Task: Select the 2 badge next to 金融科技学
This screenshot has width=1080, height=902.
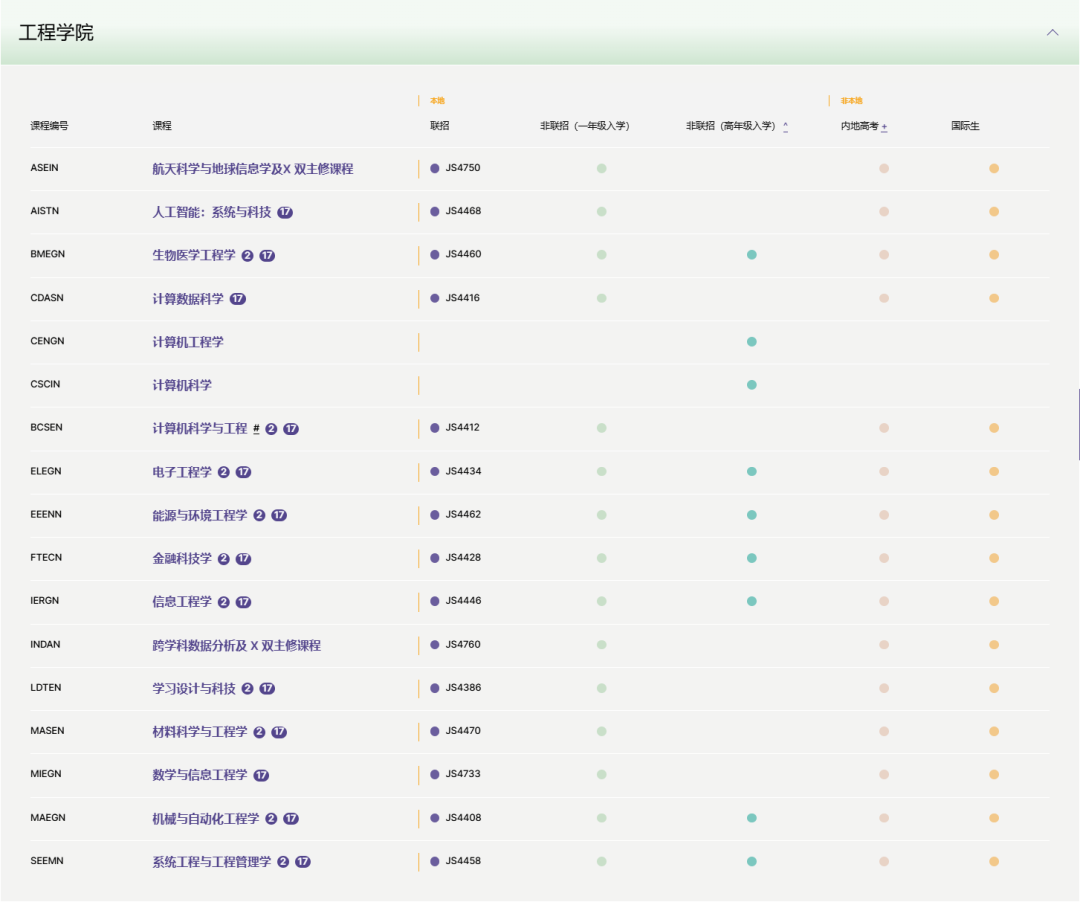Action: (224, 558)
